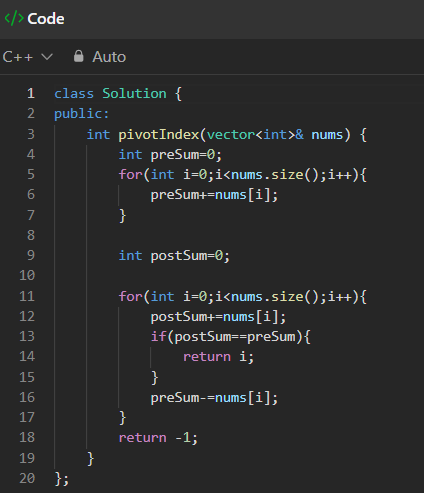424x493 pixels.
Task: Click the 'return i;' statement
Action: [x=218, y=357]
